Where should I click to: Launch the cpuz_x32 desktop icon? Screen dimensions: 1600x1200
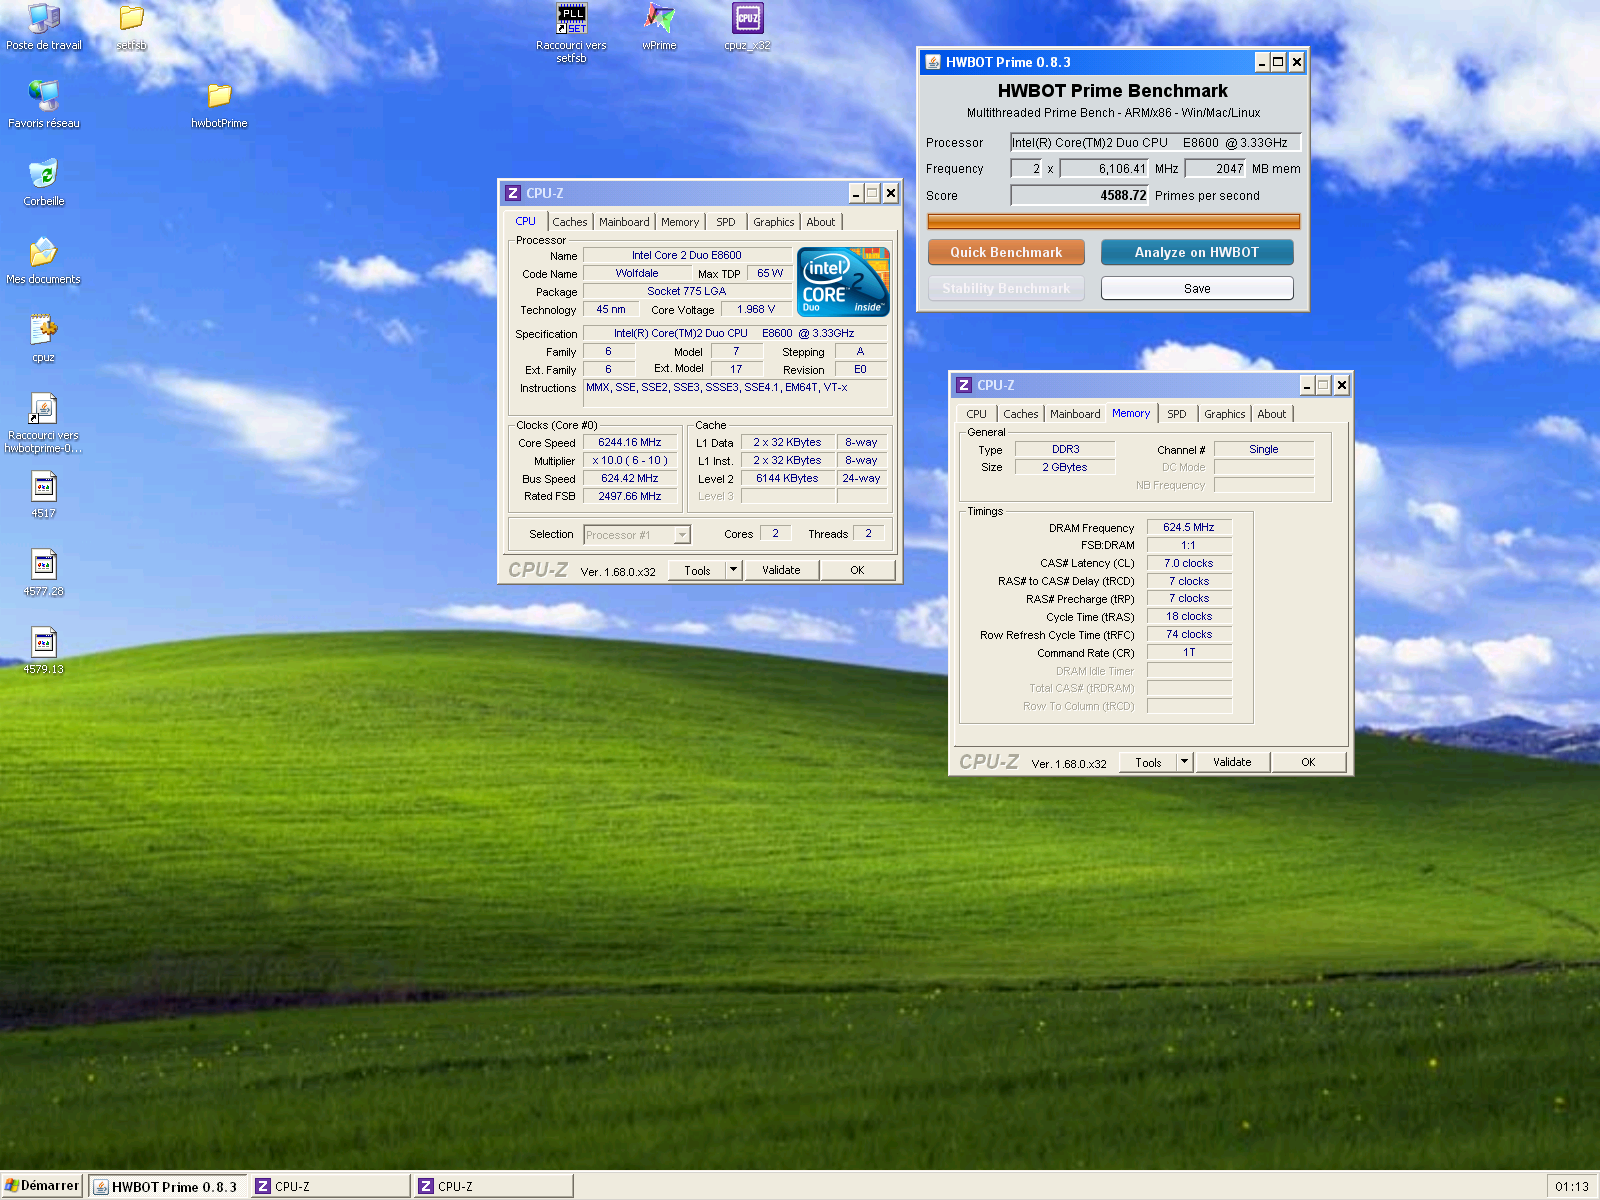point(747,26)
